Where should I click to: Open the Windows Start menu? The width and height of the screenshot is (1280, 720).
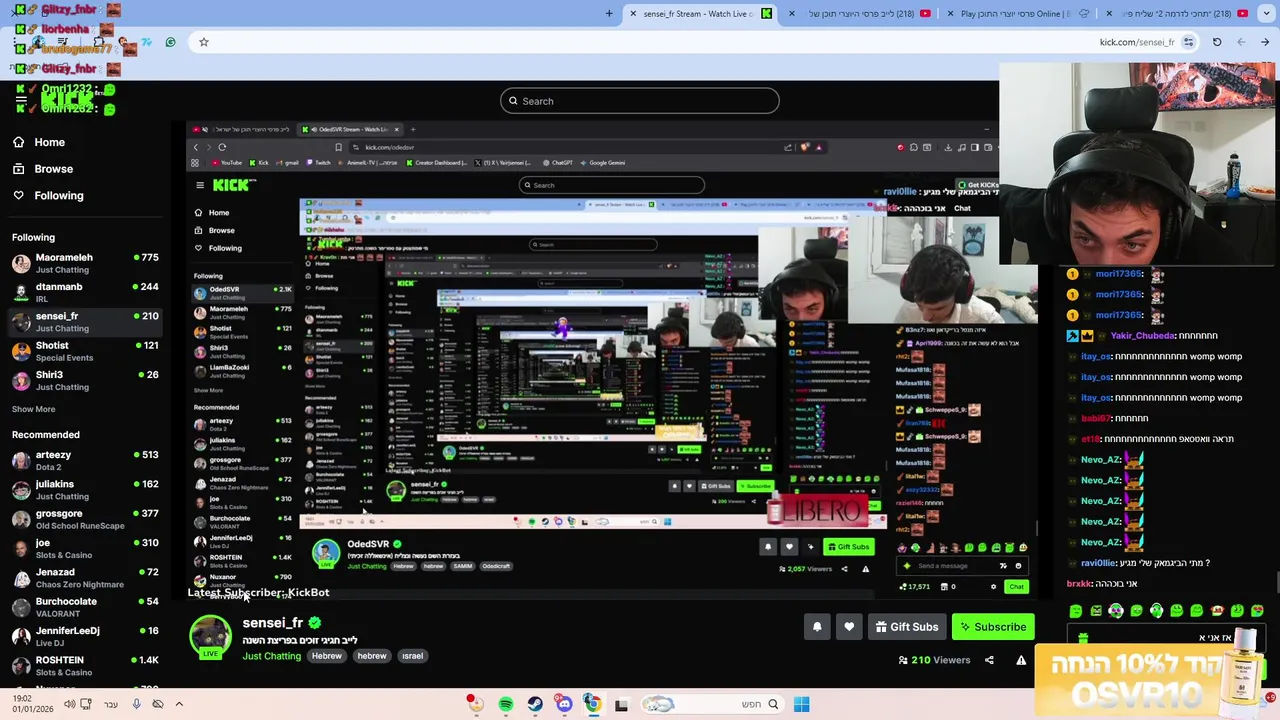pyautogui.click(x=801, y=704)
